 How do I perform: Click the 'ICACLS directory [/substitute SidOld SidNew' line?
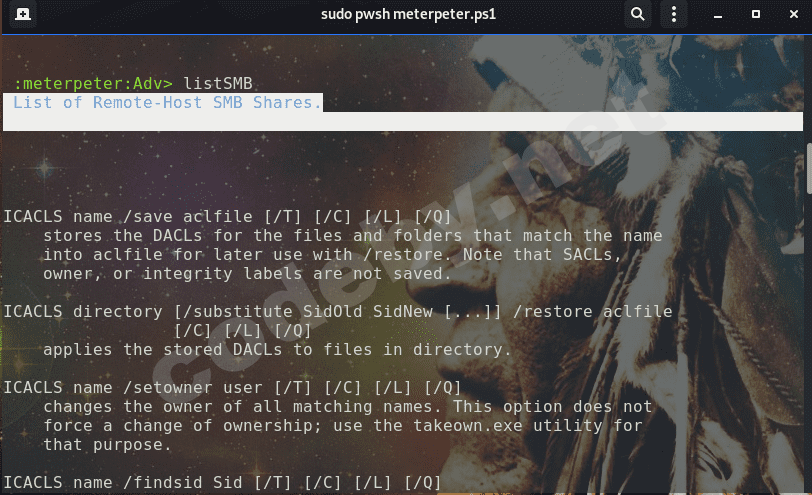338,311
